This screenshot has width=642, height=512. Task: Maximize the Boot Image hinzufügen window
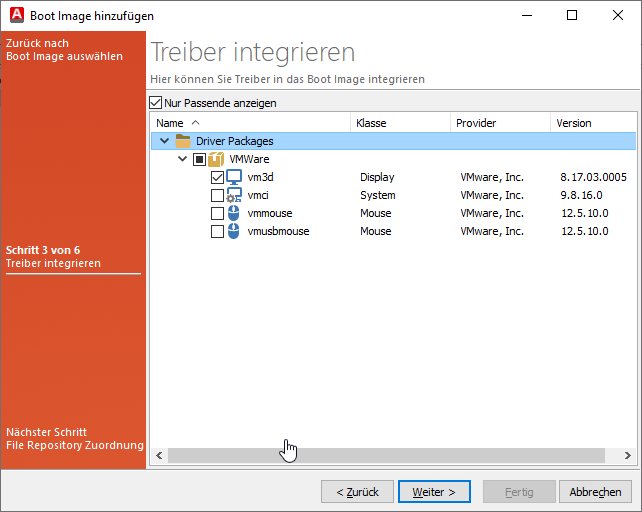572,15
